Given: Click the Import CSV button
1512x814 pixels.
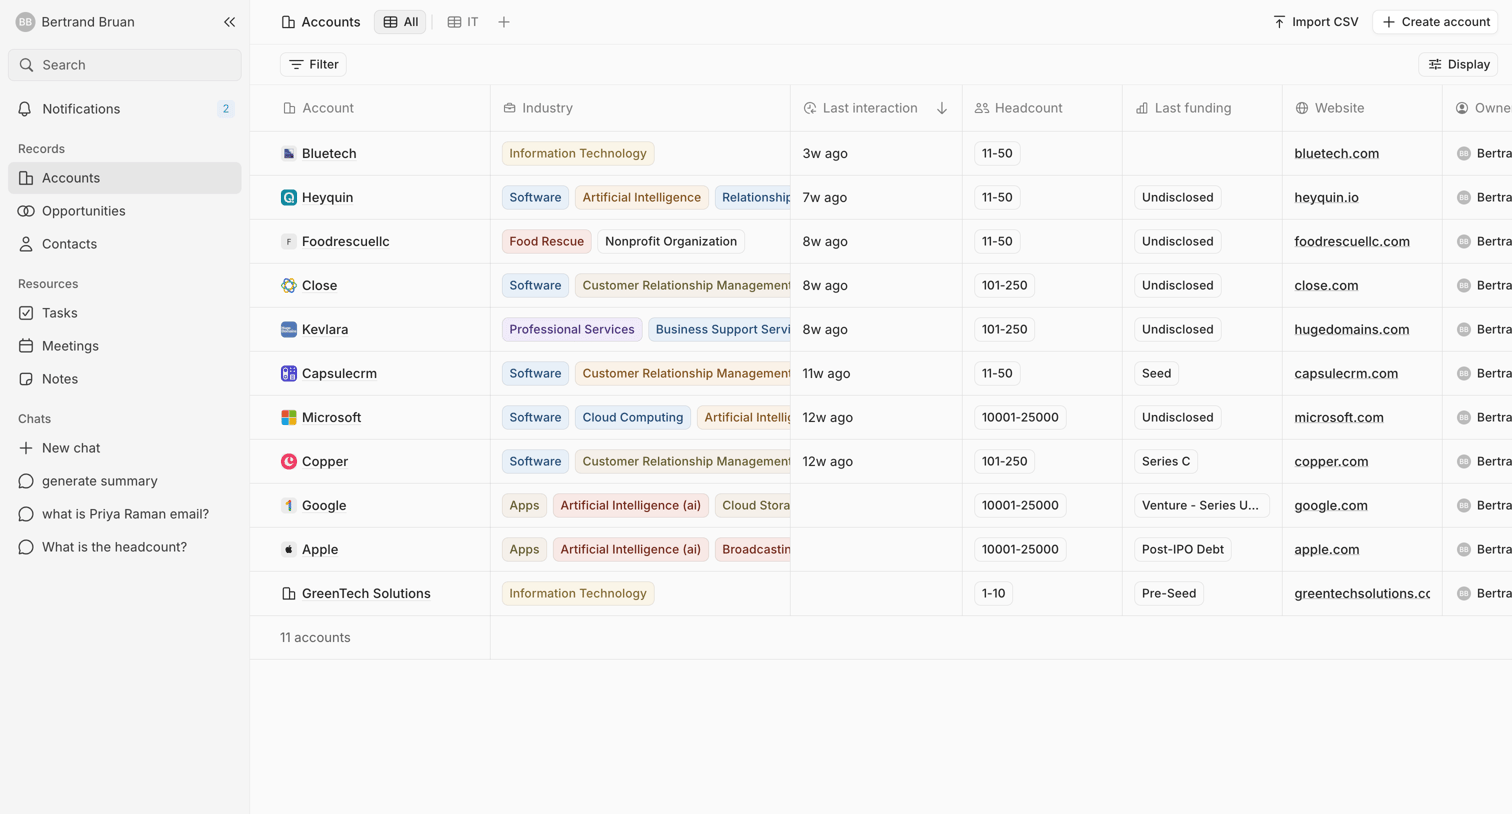Looking at the screenshot, I should [x=1315, y=22].
